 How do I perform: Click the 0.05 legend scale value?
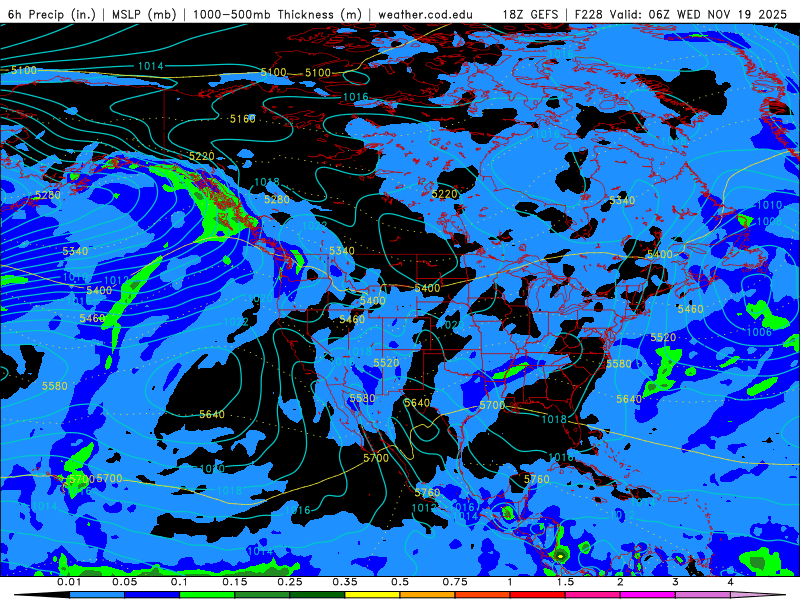(124, 582)
